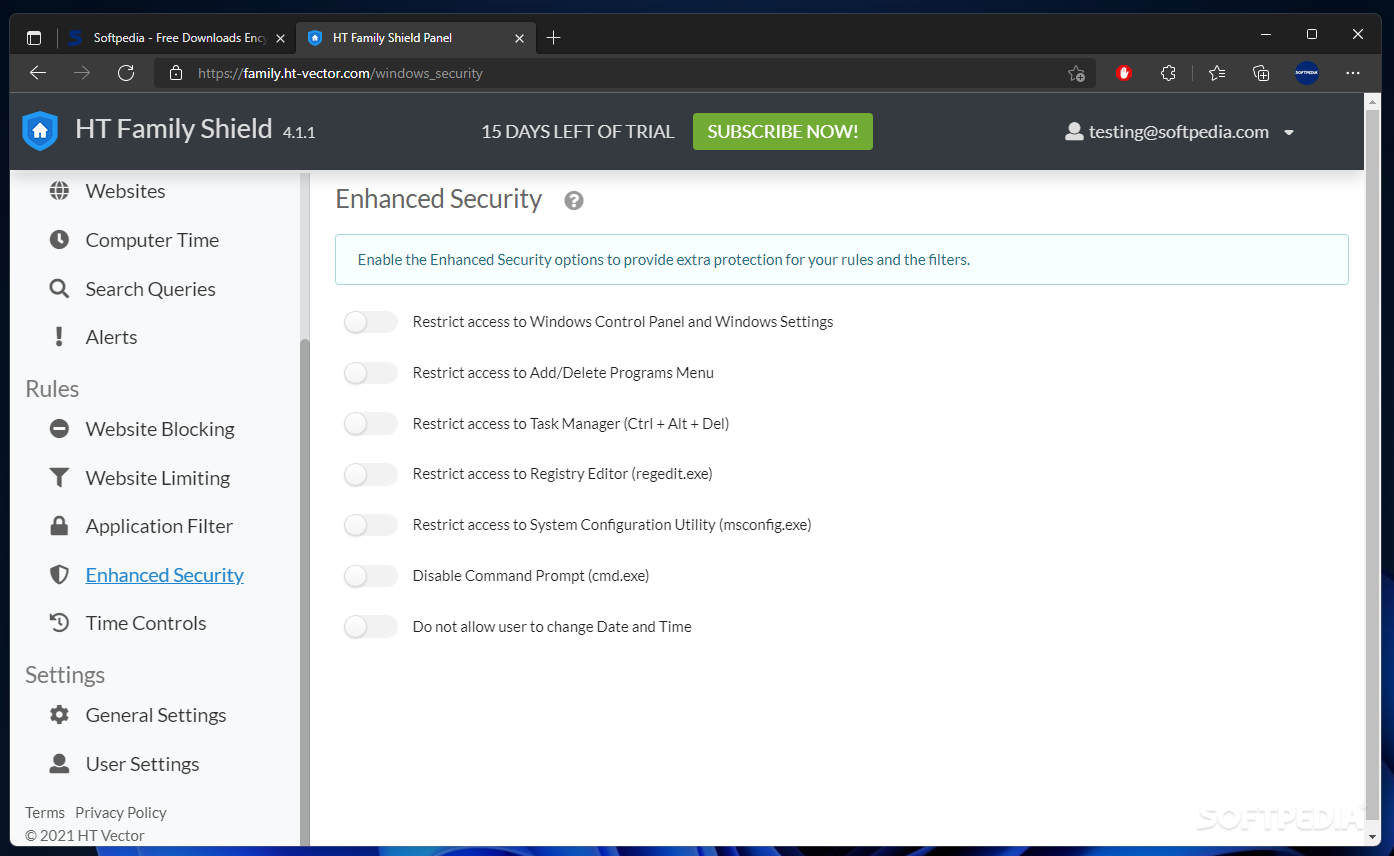Open the Favorites list icon
The width and height of the screenshot is (1394, 856).
pyautogui.click(x=1217, y=73)
